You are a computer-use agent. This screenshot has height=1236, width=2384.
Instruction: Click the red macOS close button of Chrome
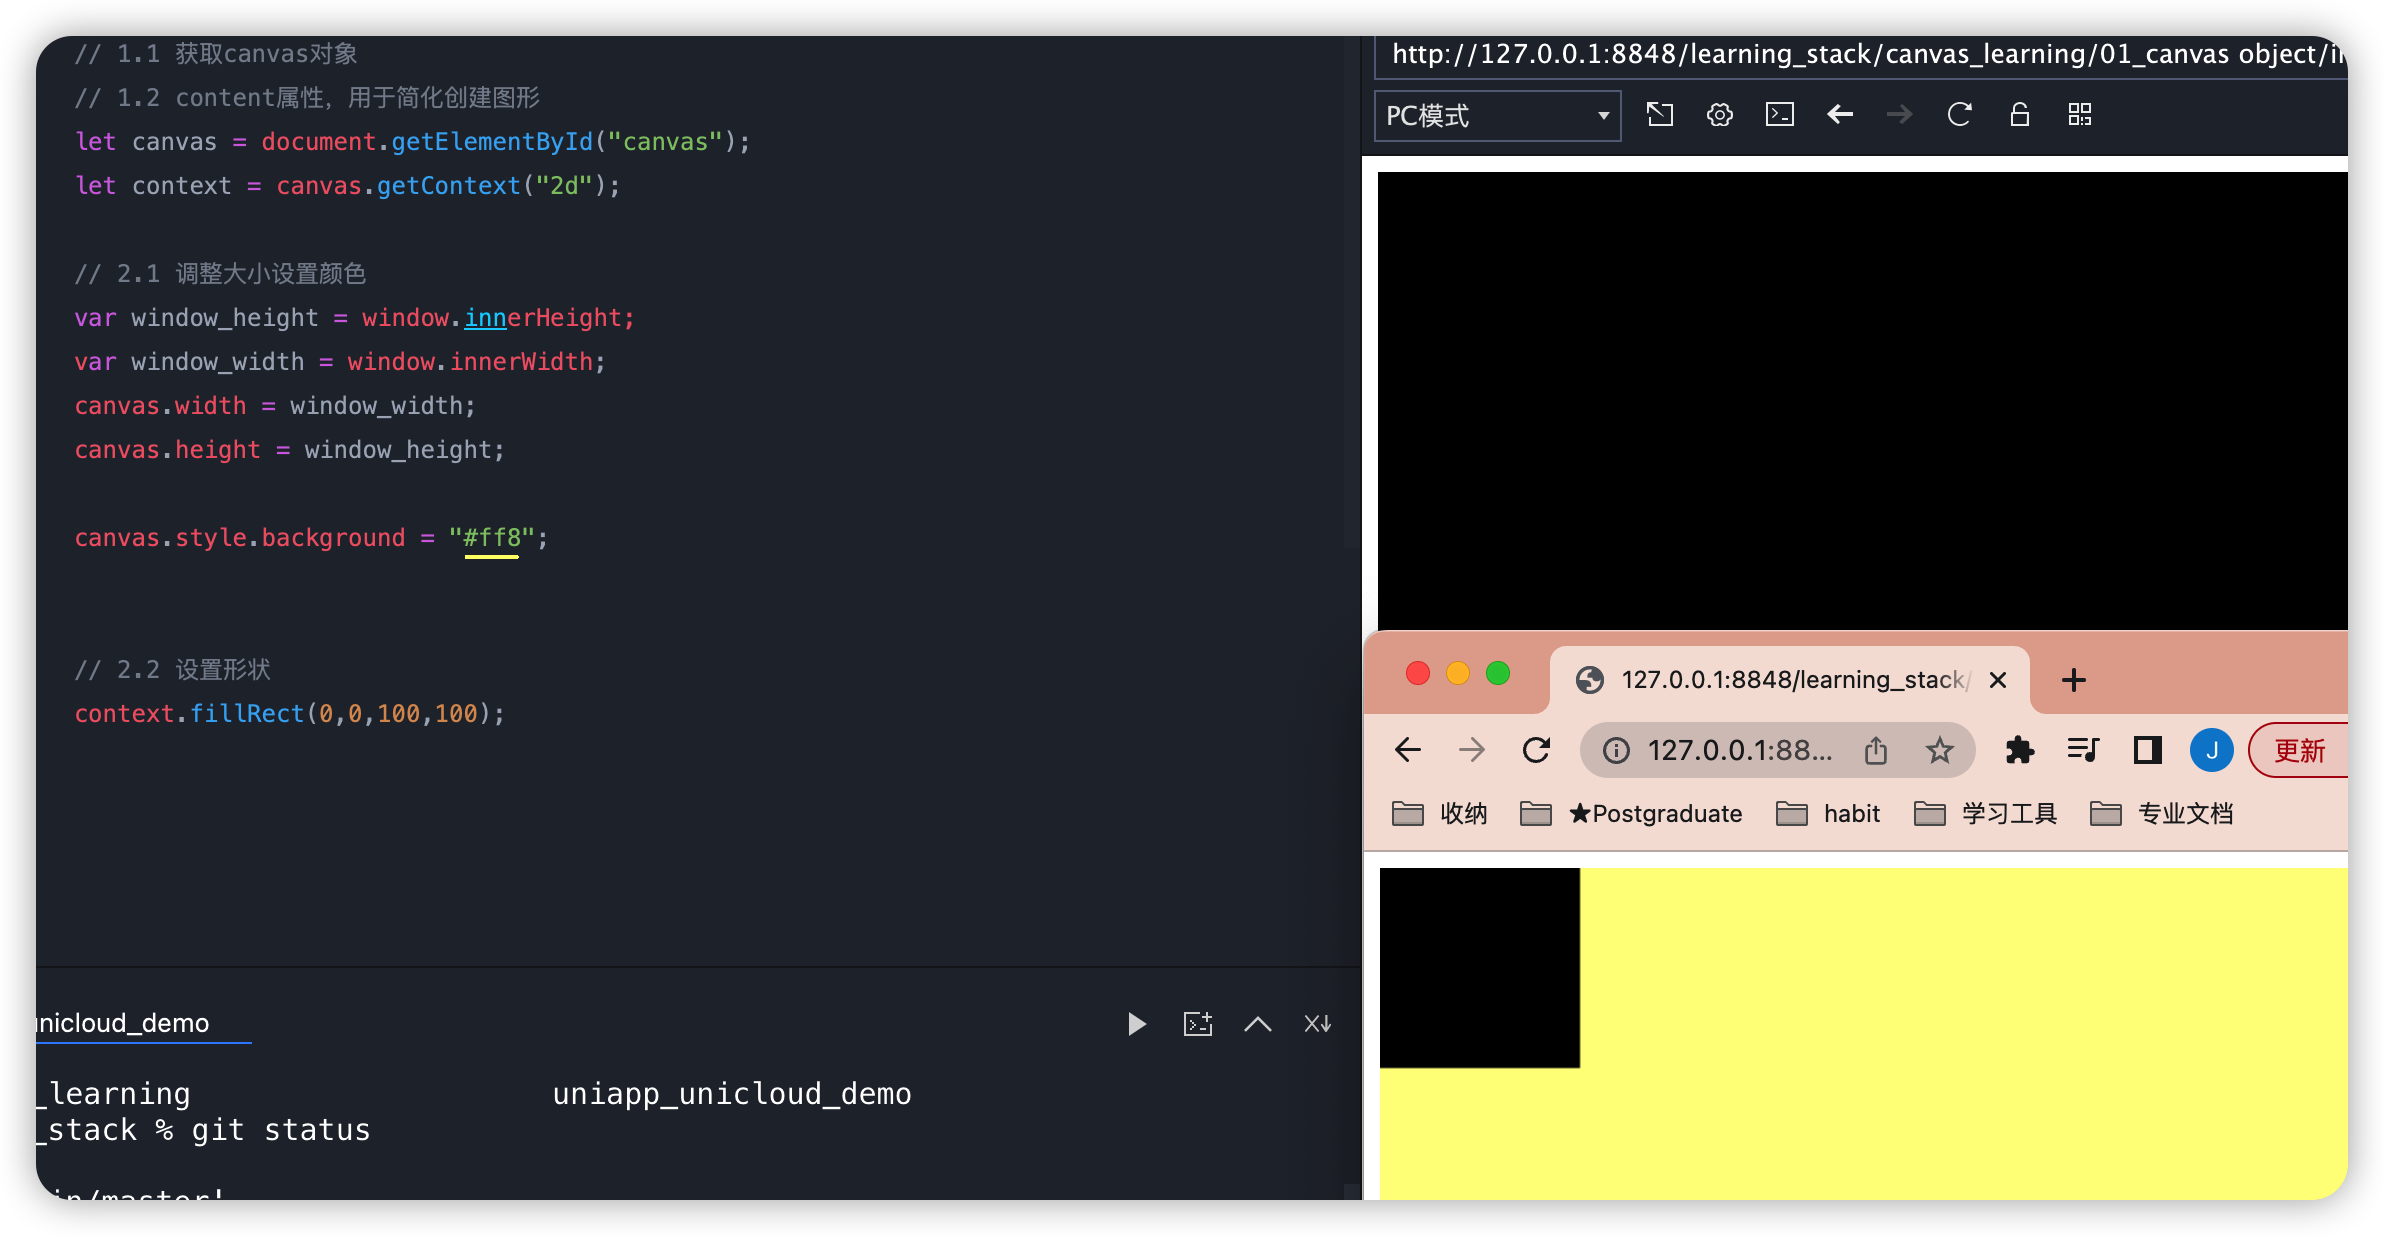click(x=1418, y=673)
